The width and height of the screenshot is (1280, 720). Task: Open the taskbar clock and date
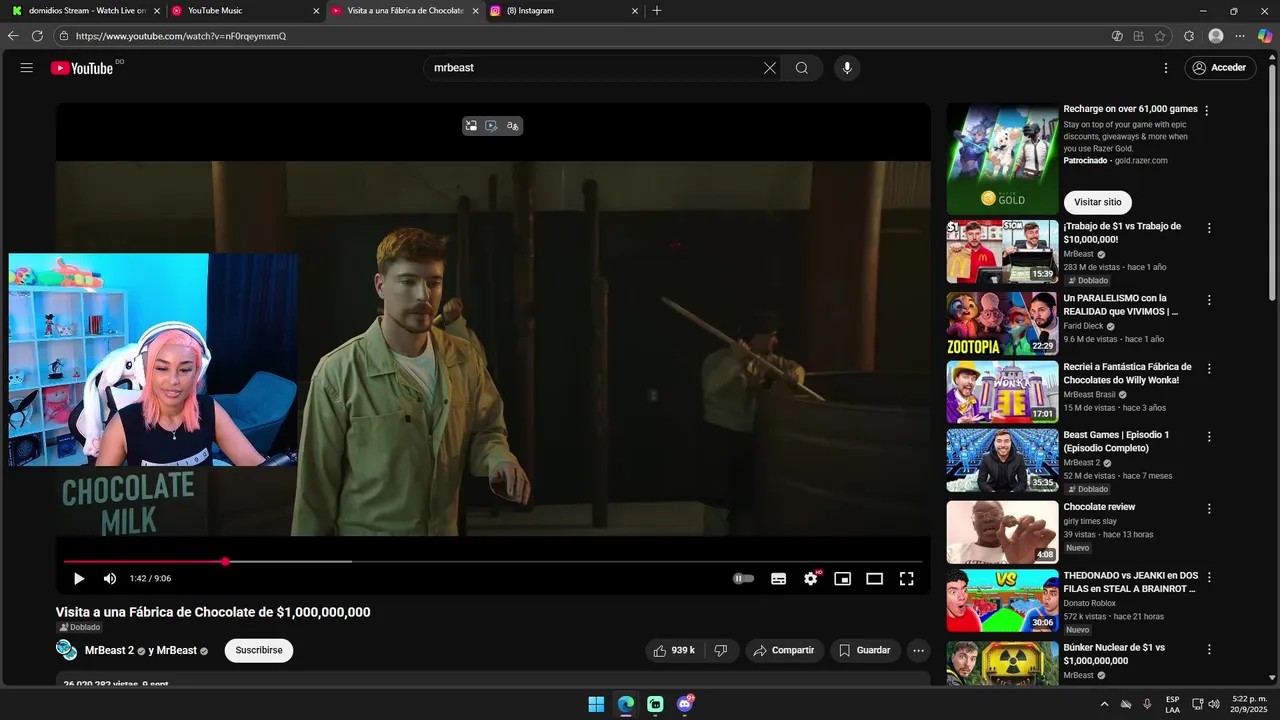1250,704
